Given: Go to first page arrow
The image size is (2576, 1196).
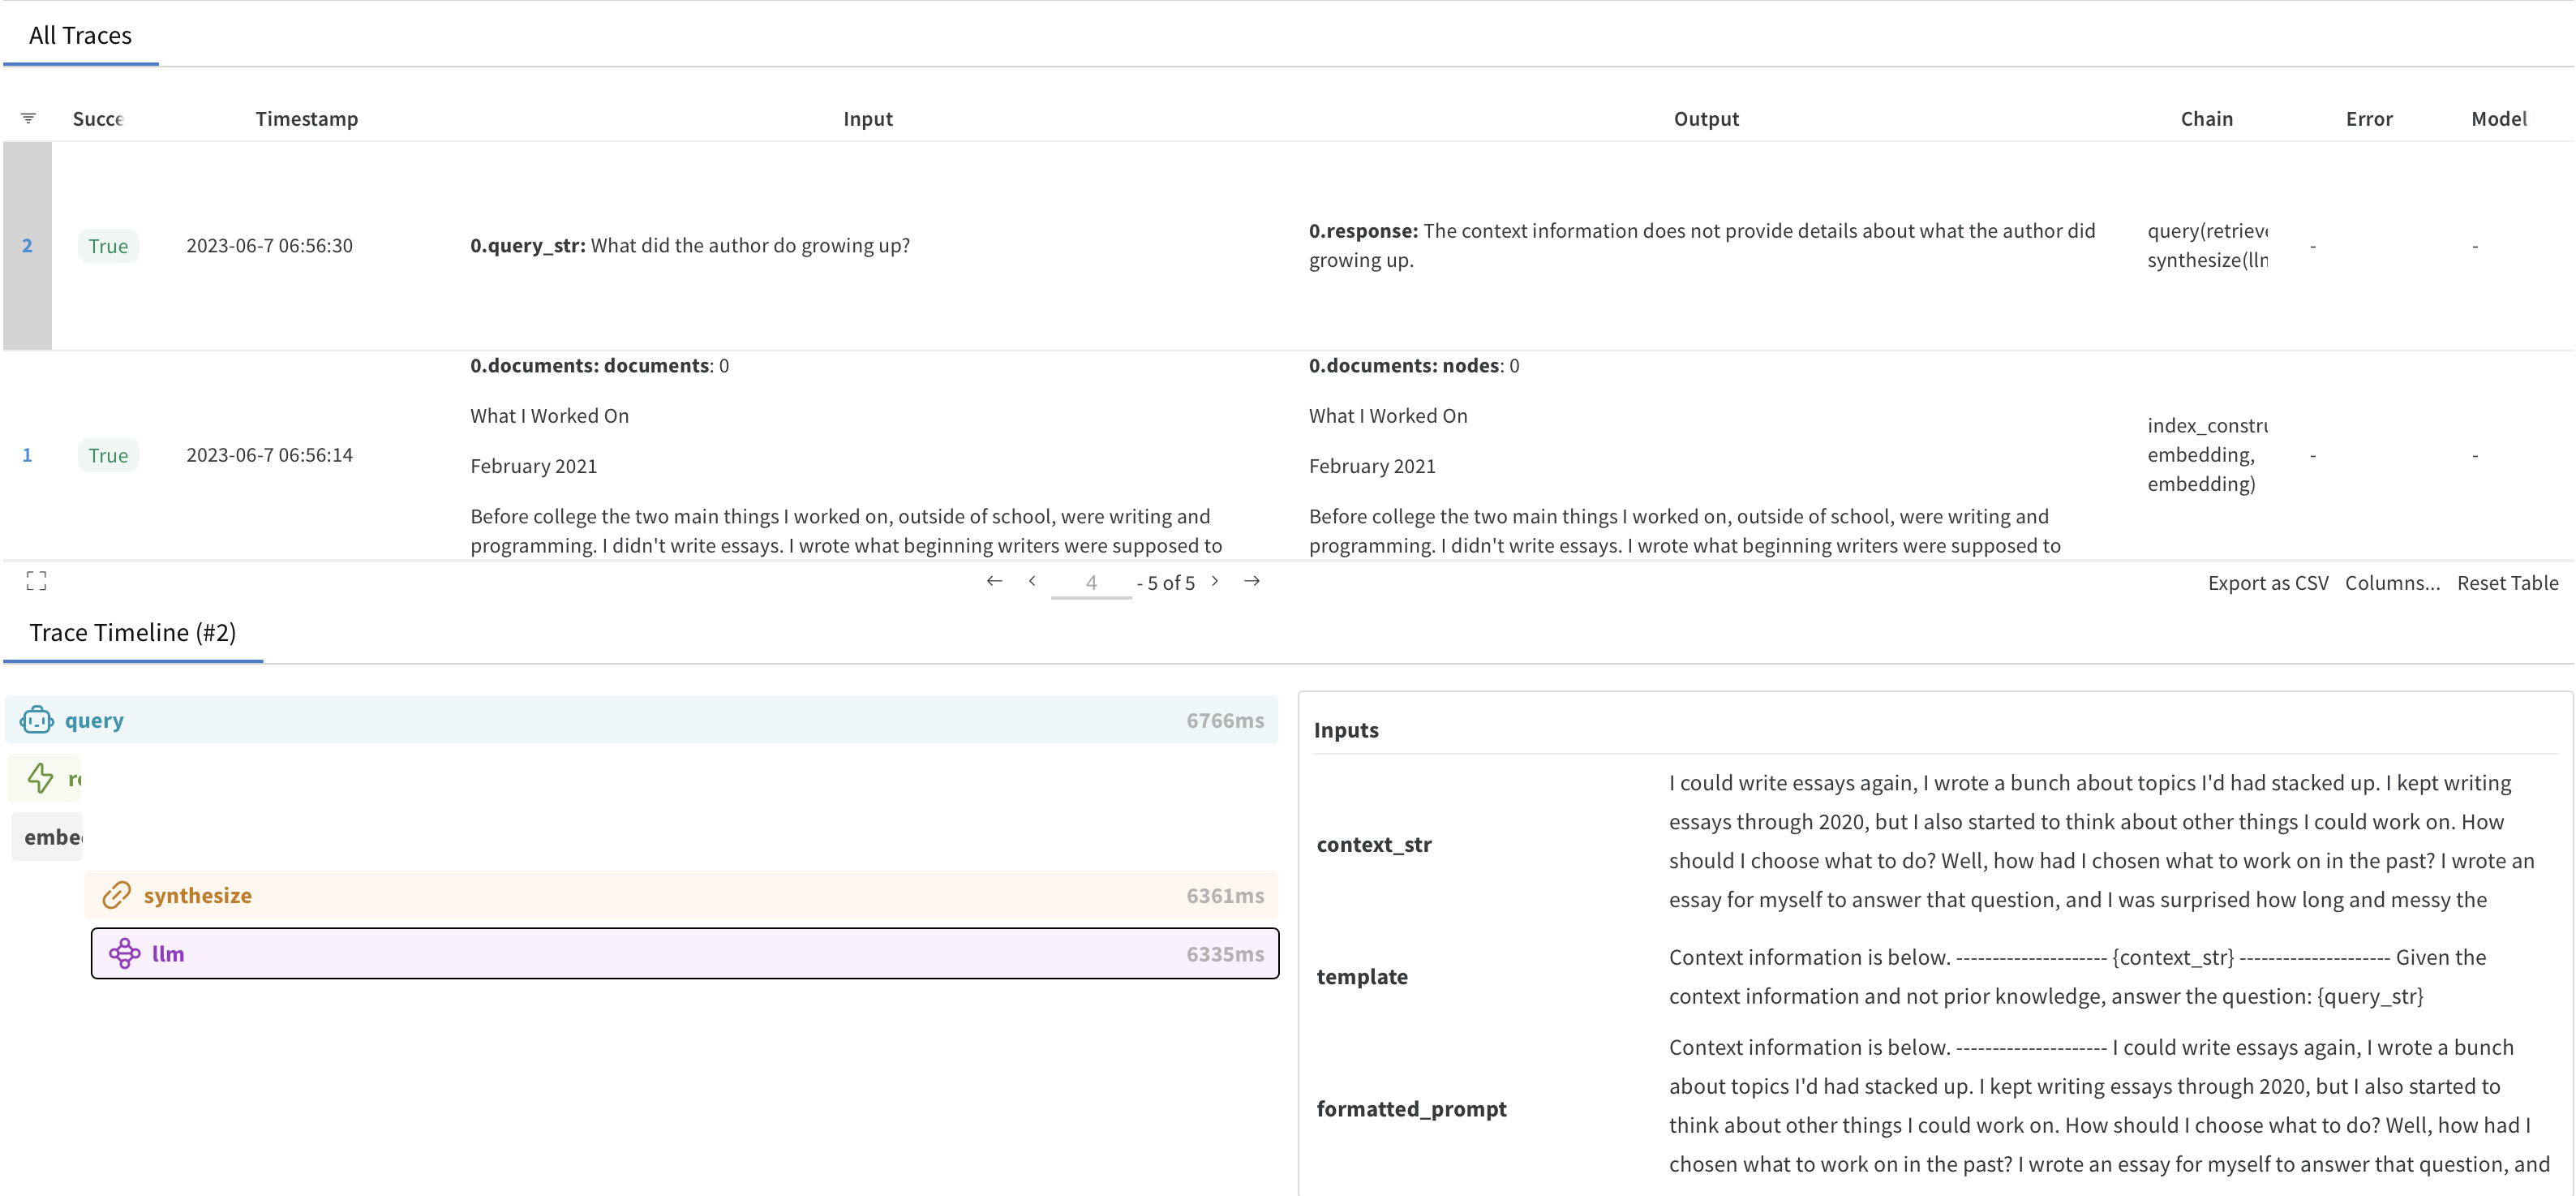Looking at the screenshot, I should (x=994, y=581).
